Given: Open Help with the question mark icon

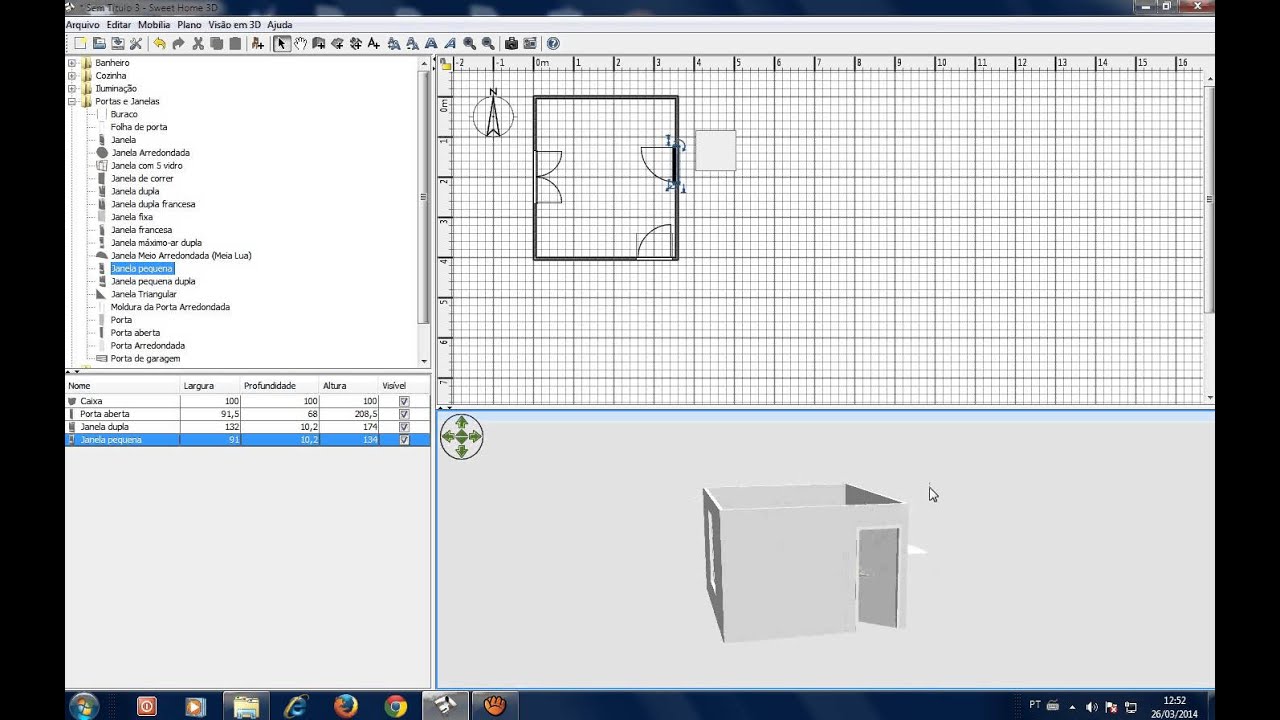Looking at the screenshot, I should (x=553, y=44).
